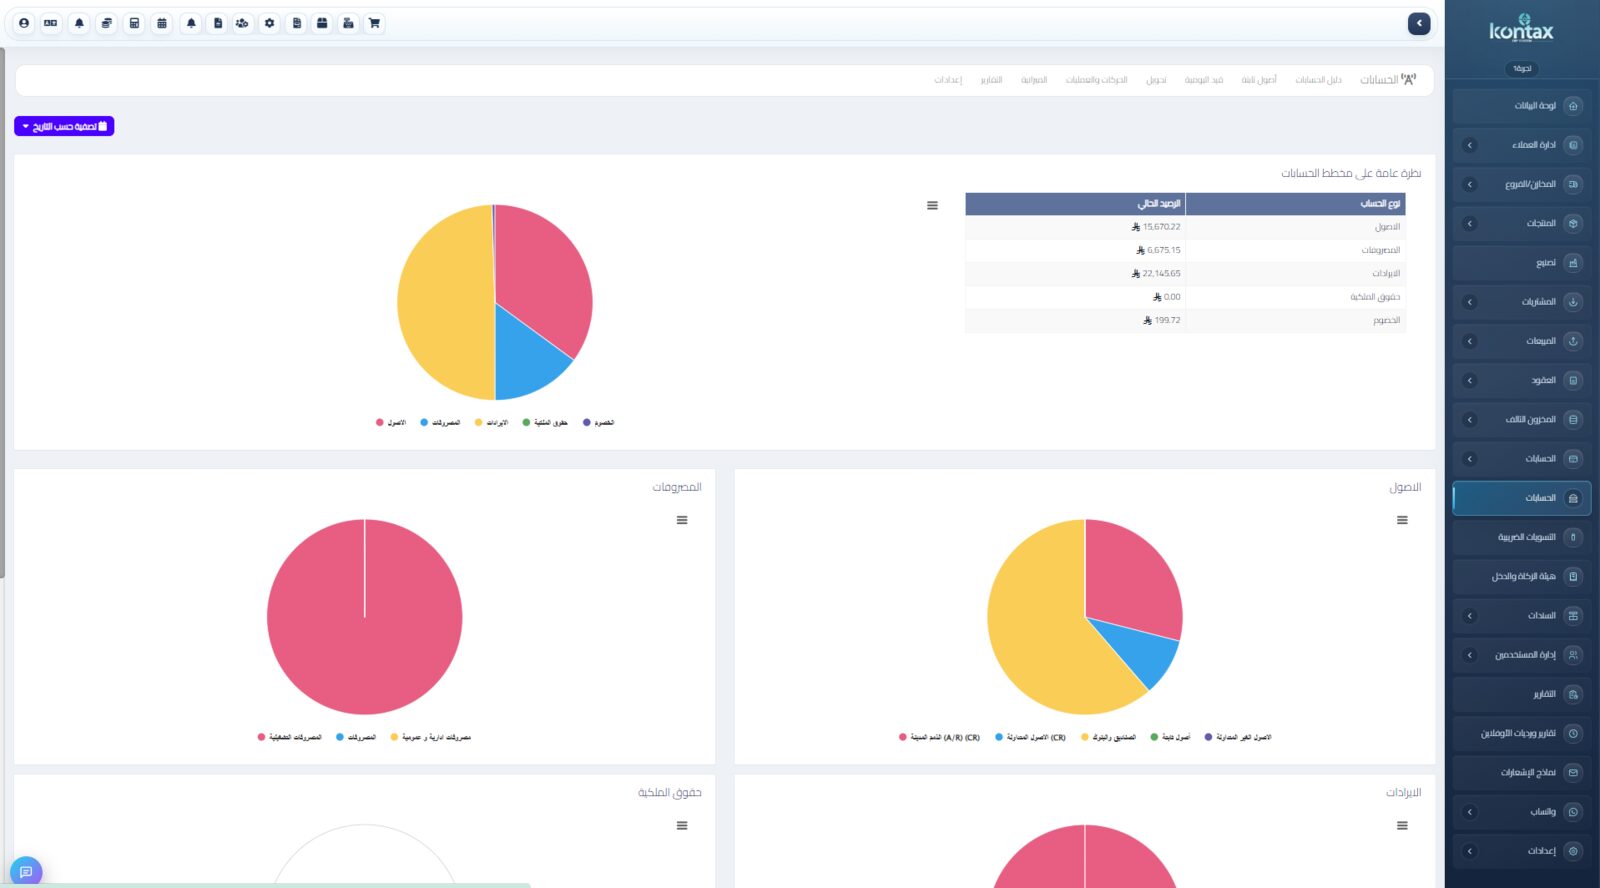Expand the المبيعات sidebar section chevron
The height and width of the screenshot is (888, 1600).
[1469, 341]
